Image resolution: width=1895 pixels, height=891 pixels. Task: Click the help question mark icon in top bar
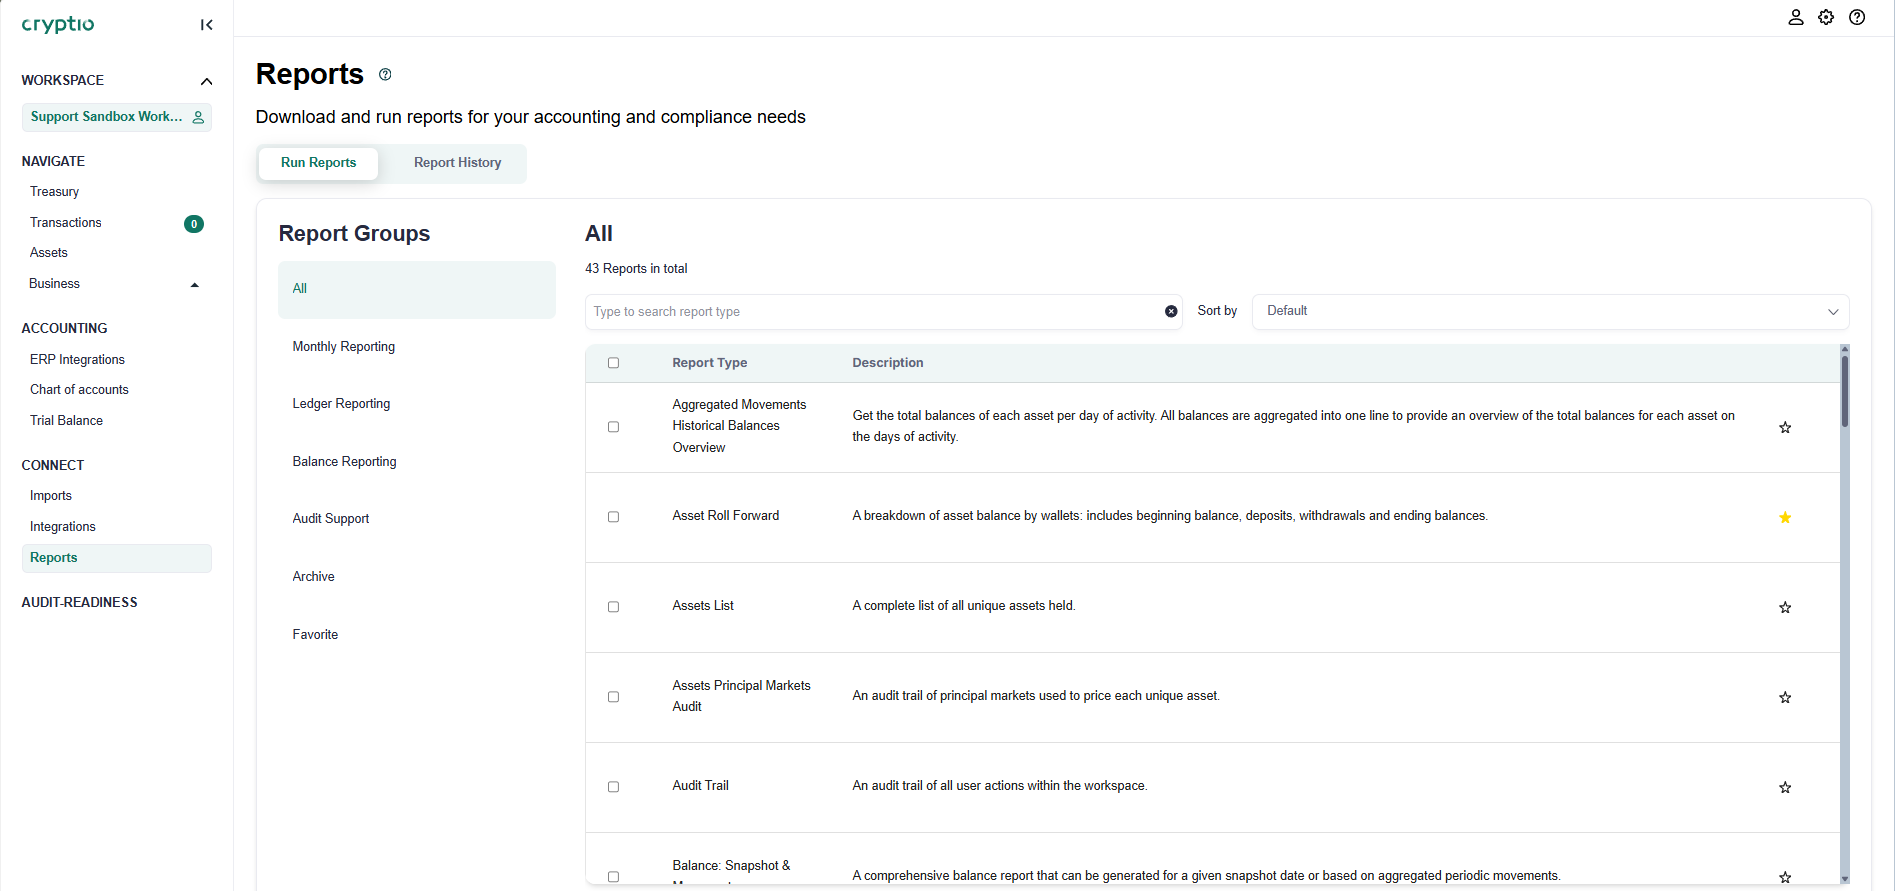point(1857,17)
